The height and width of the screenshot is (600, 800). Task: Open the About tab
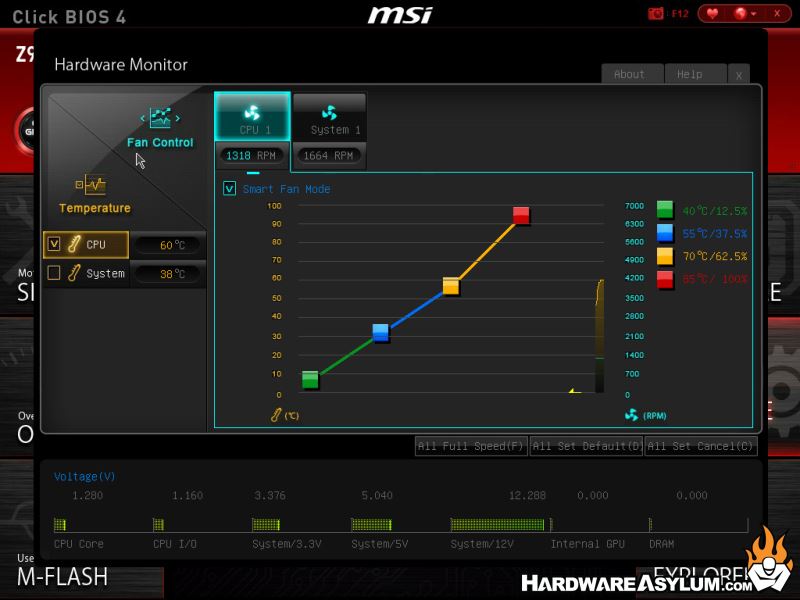[632, 74]
